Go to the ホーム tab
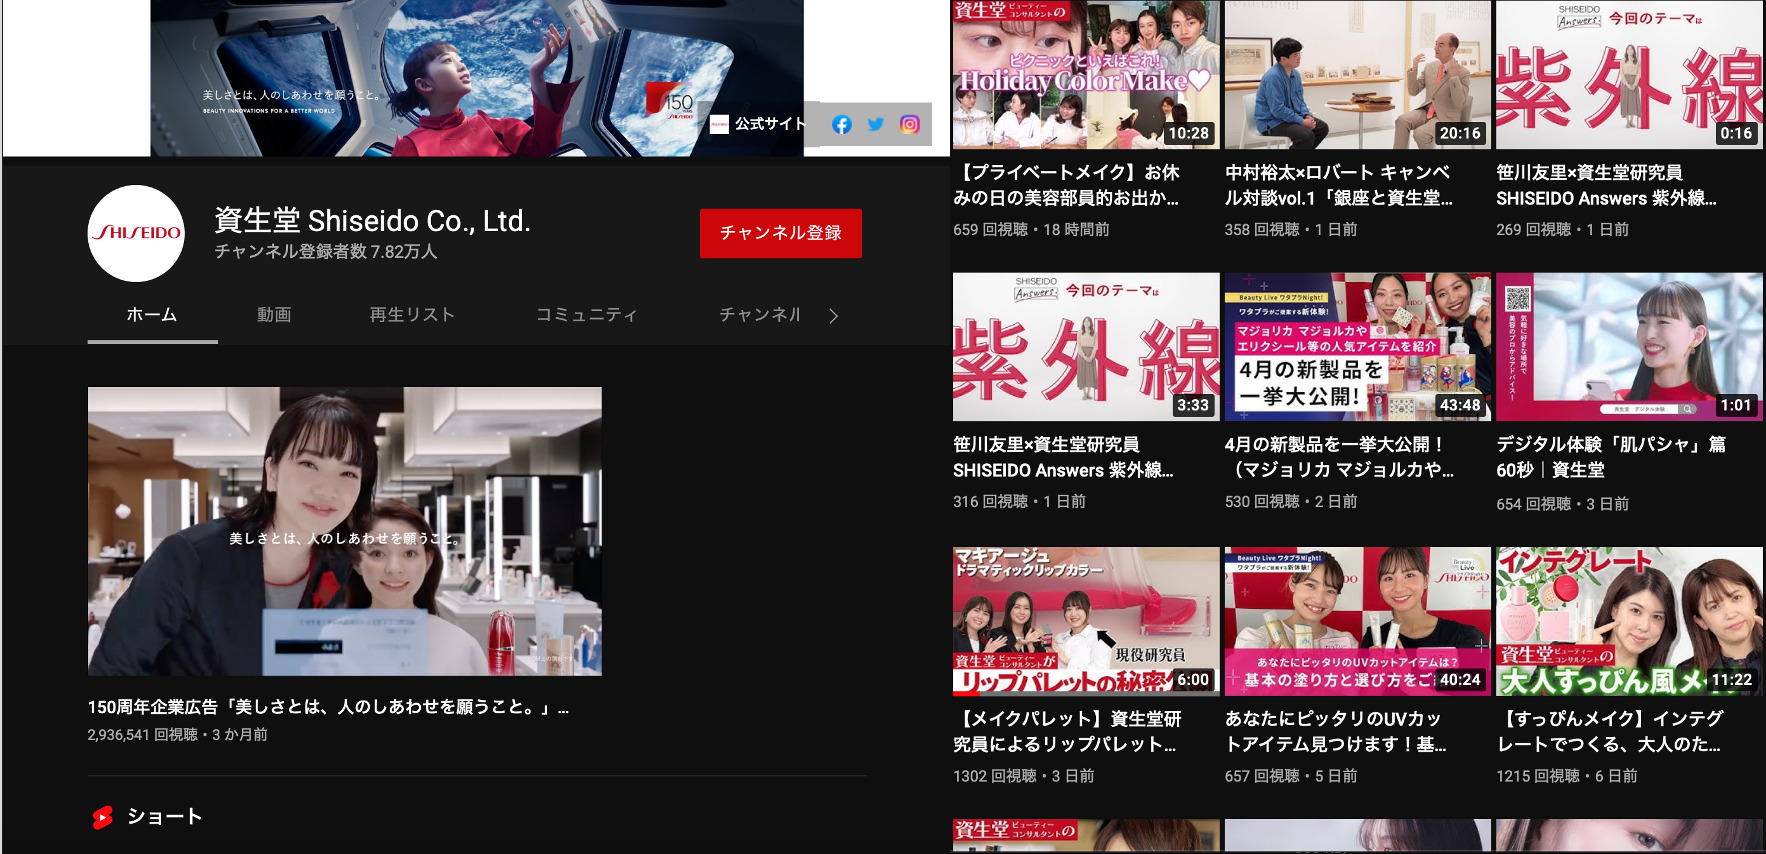 tap(152, 315)
